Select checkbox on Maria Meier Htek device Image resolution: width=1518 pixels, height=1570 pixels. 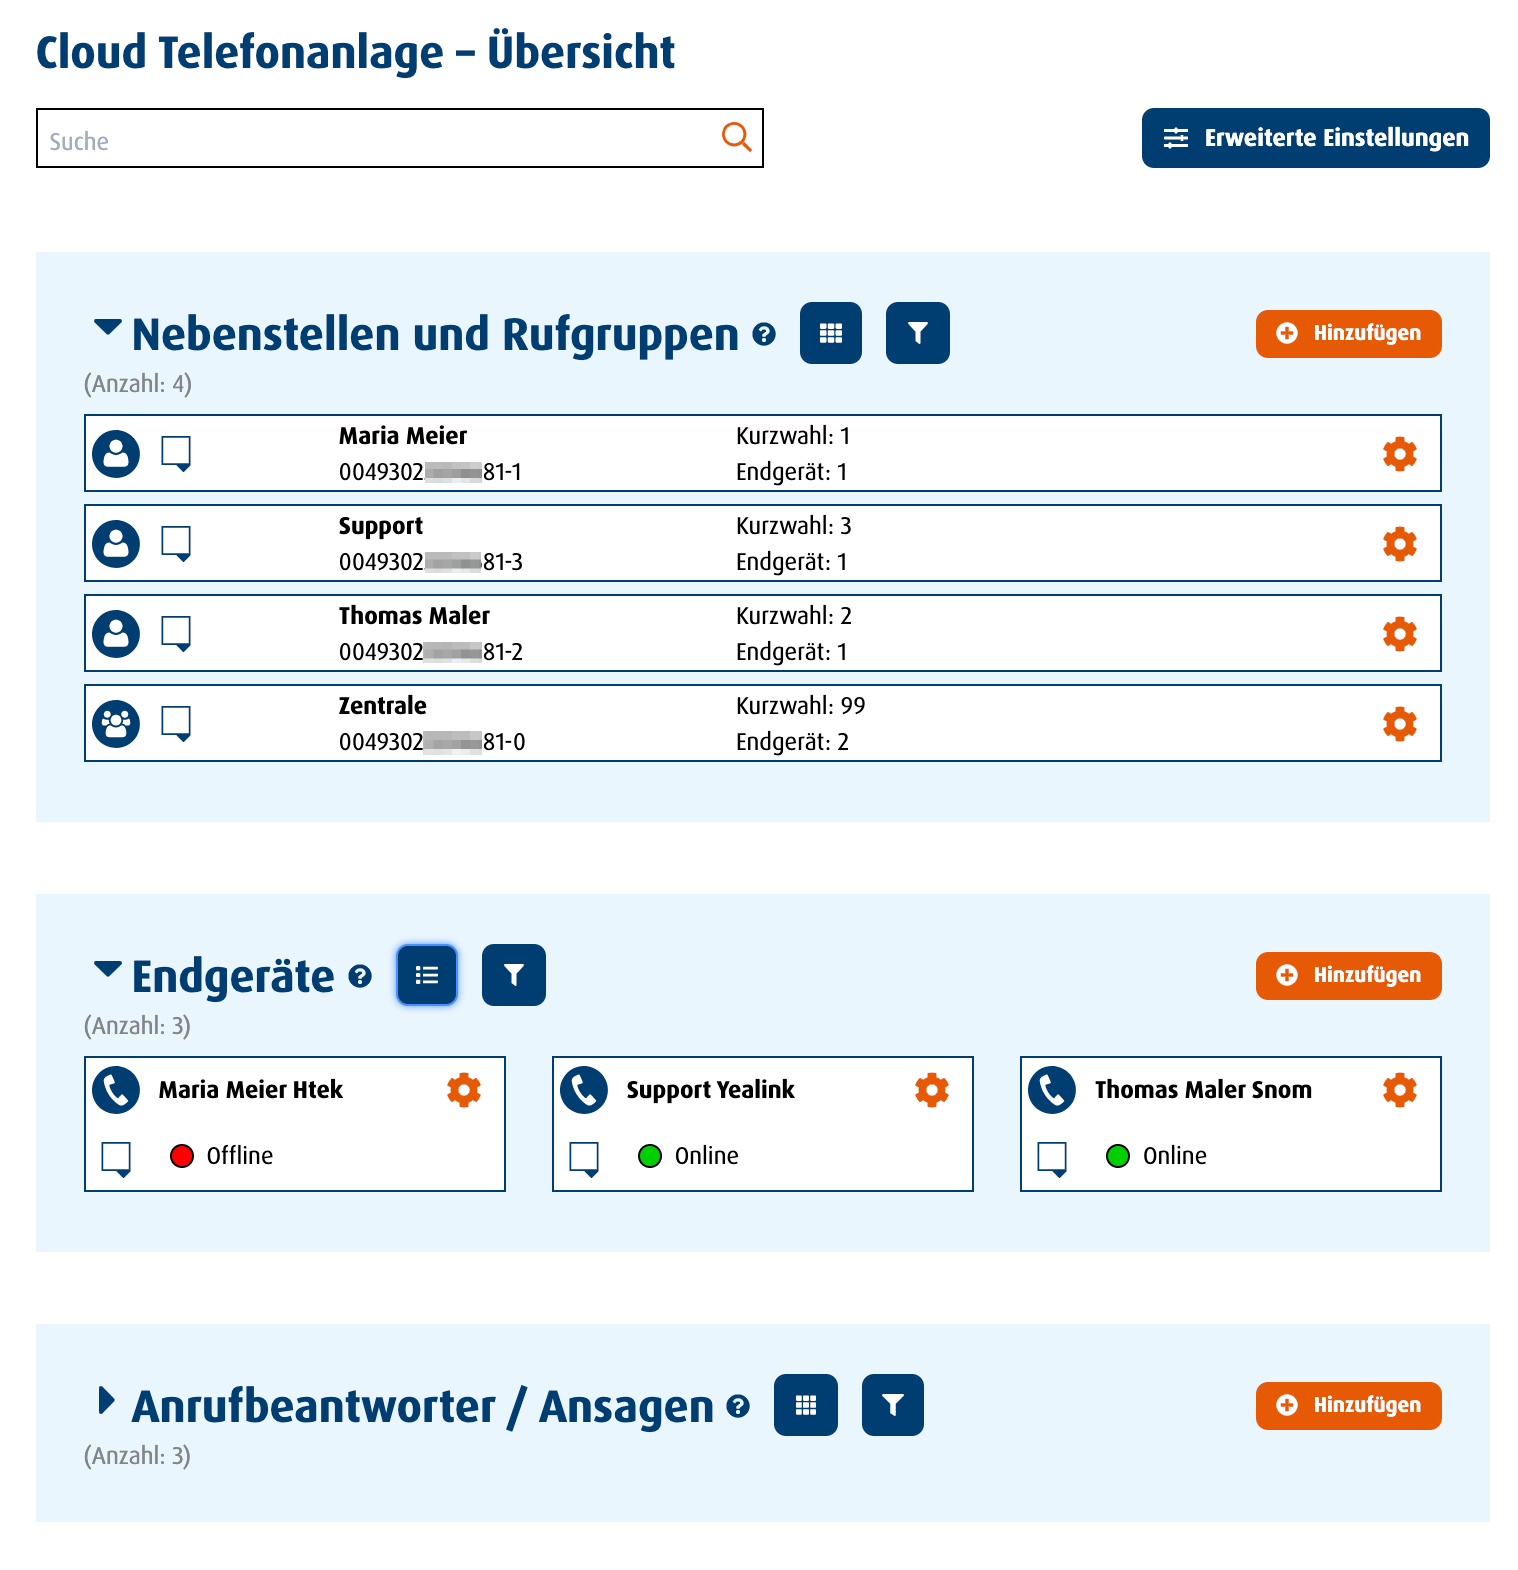116,1157
